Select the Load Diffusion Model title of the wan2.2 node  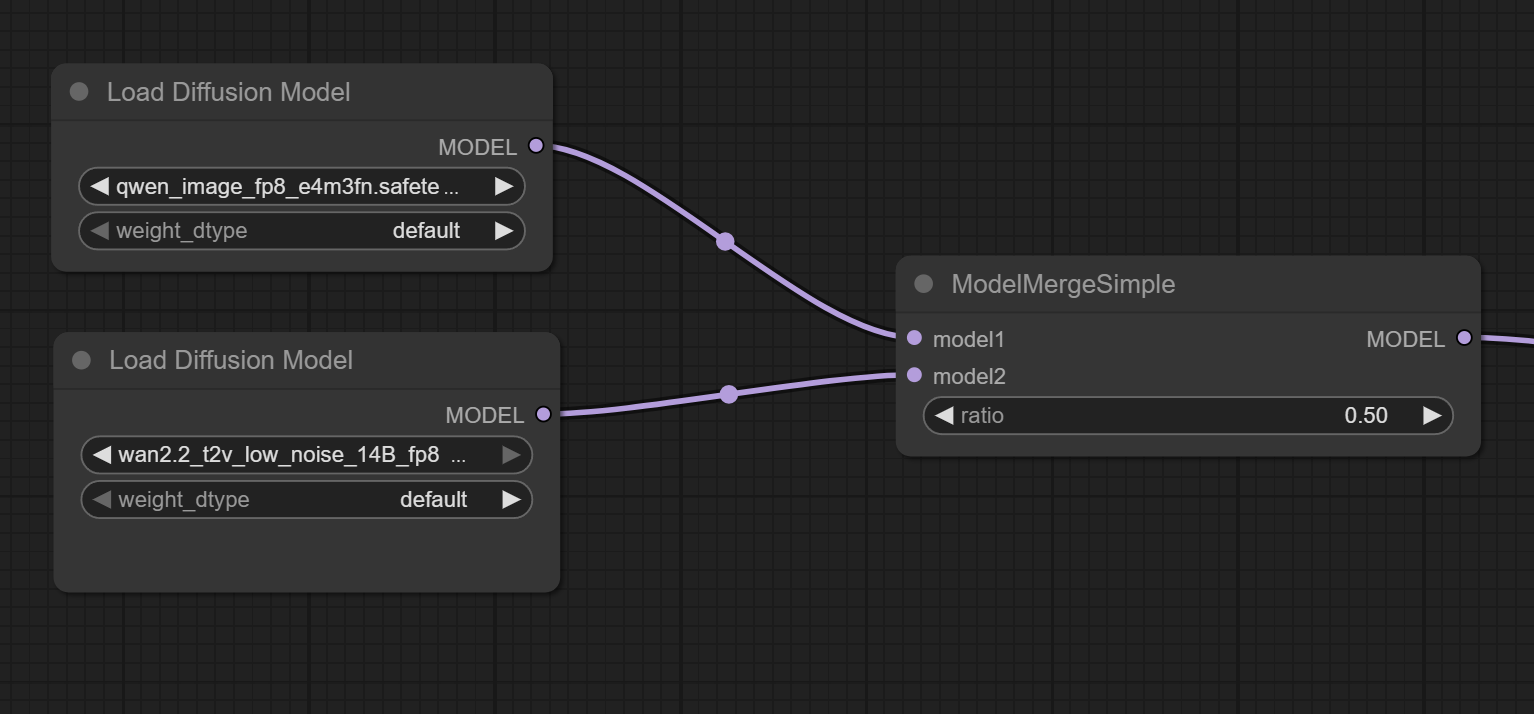231,360
